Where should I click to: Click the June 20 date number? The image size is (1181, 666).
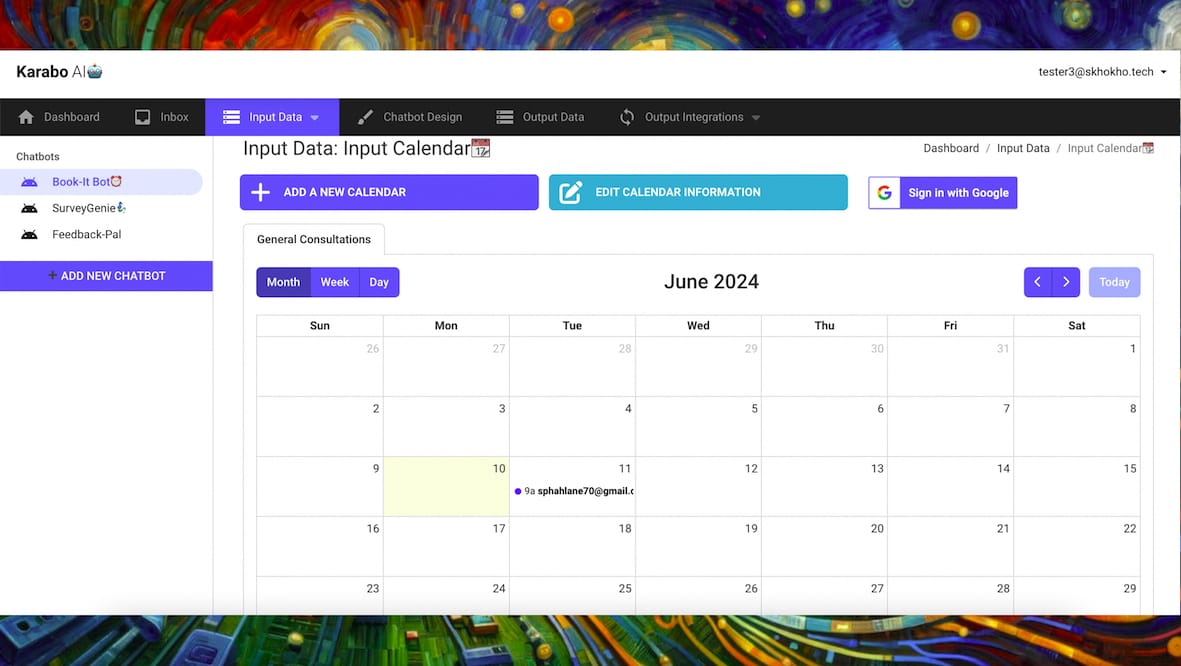coord(877,529)
